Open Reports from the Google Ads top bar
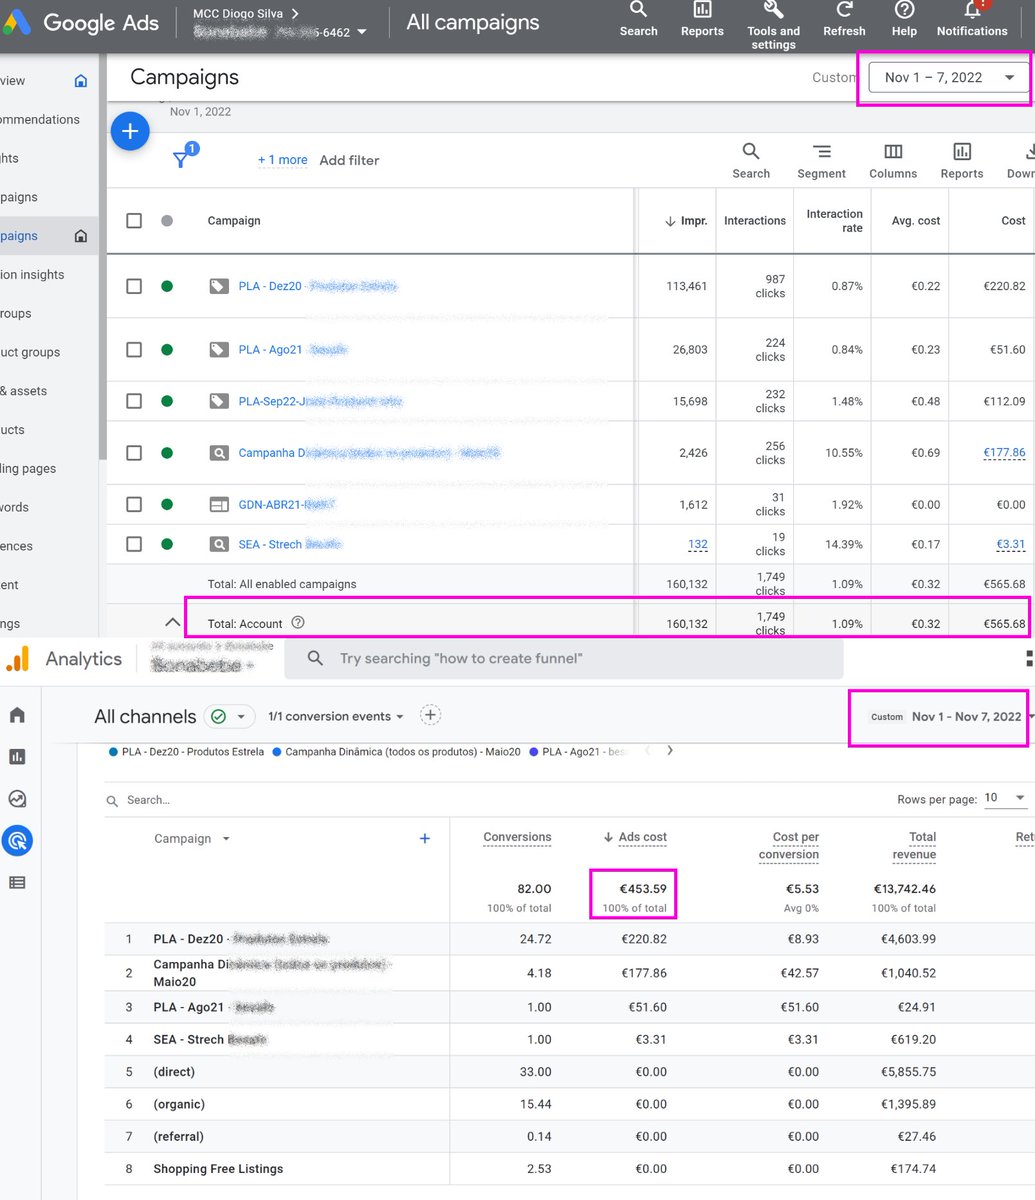 [701, 22]
